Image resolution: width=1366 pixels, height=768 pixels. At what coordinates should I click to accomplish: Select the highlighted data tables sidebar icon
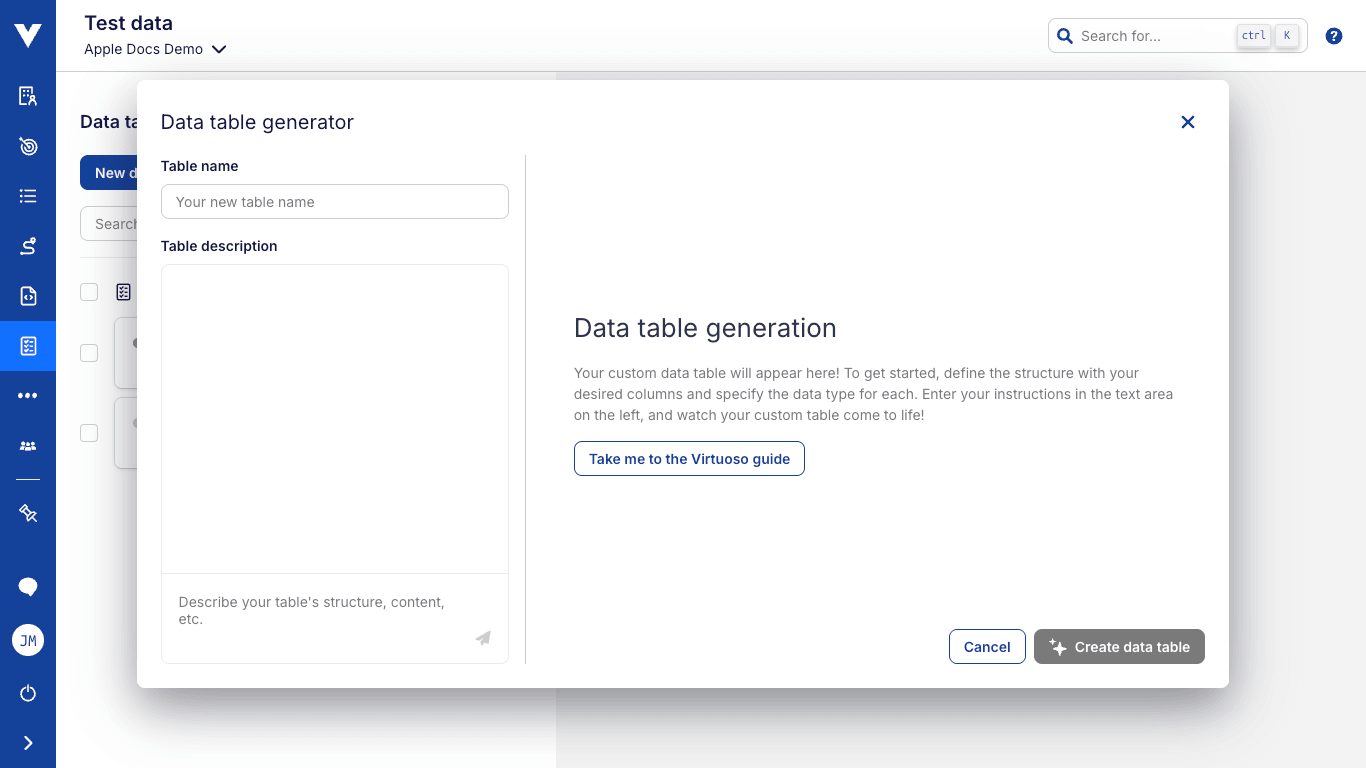coord(27,346)
